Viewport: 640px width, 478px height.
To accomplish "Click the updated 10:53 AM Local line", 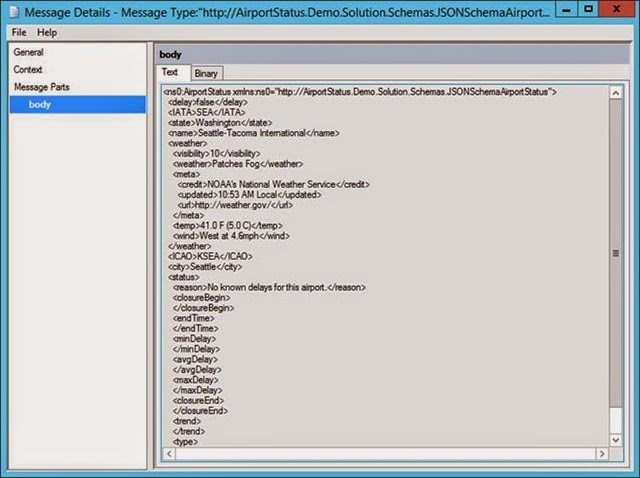I will click(249, 195).
